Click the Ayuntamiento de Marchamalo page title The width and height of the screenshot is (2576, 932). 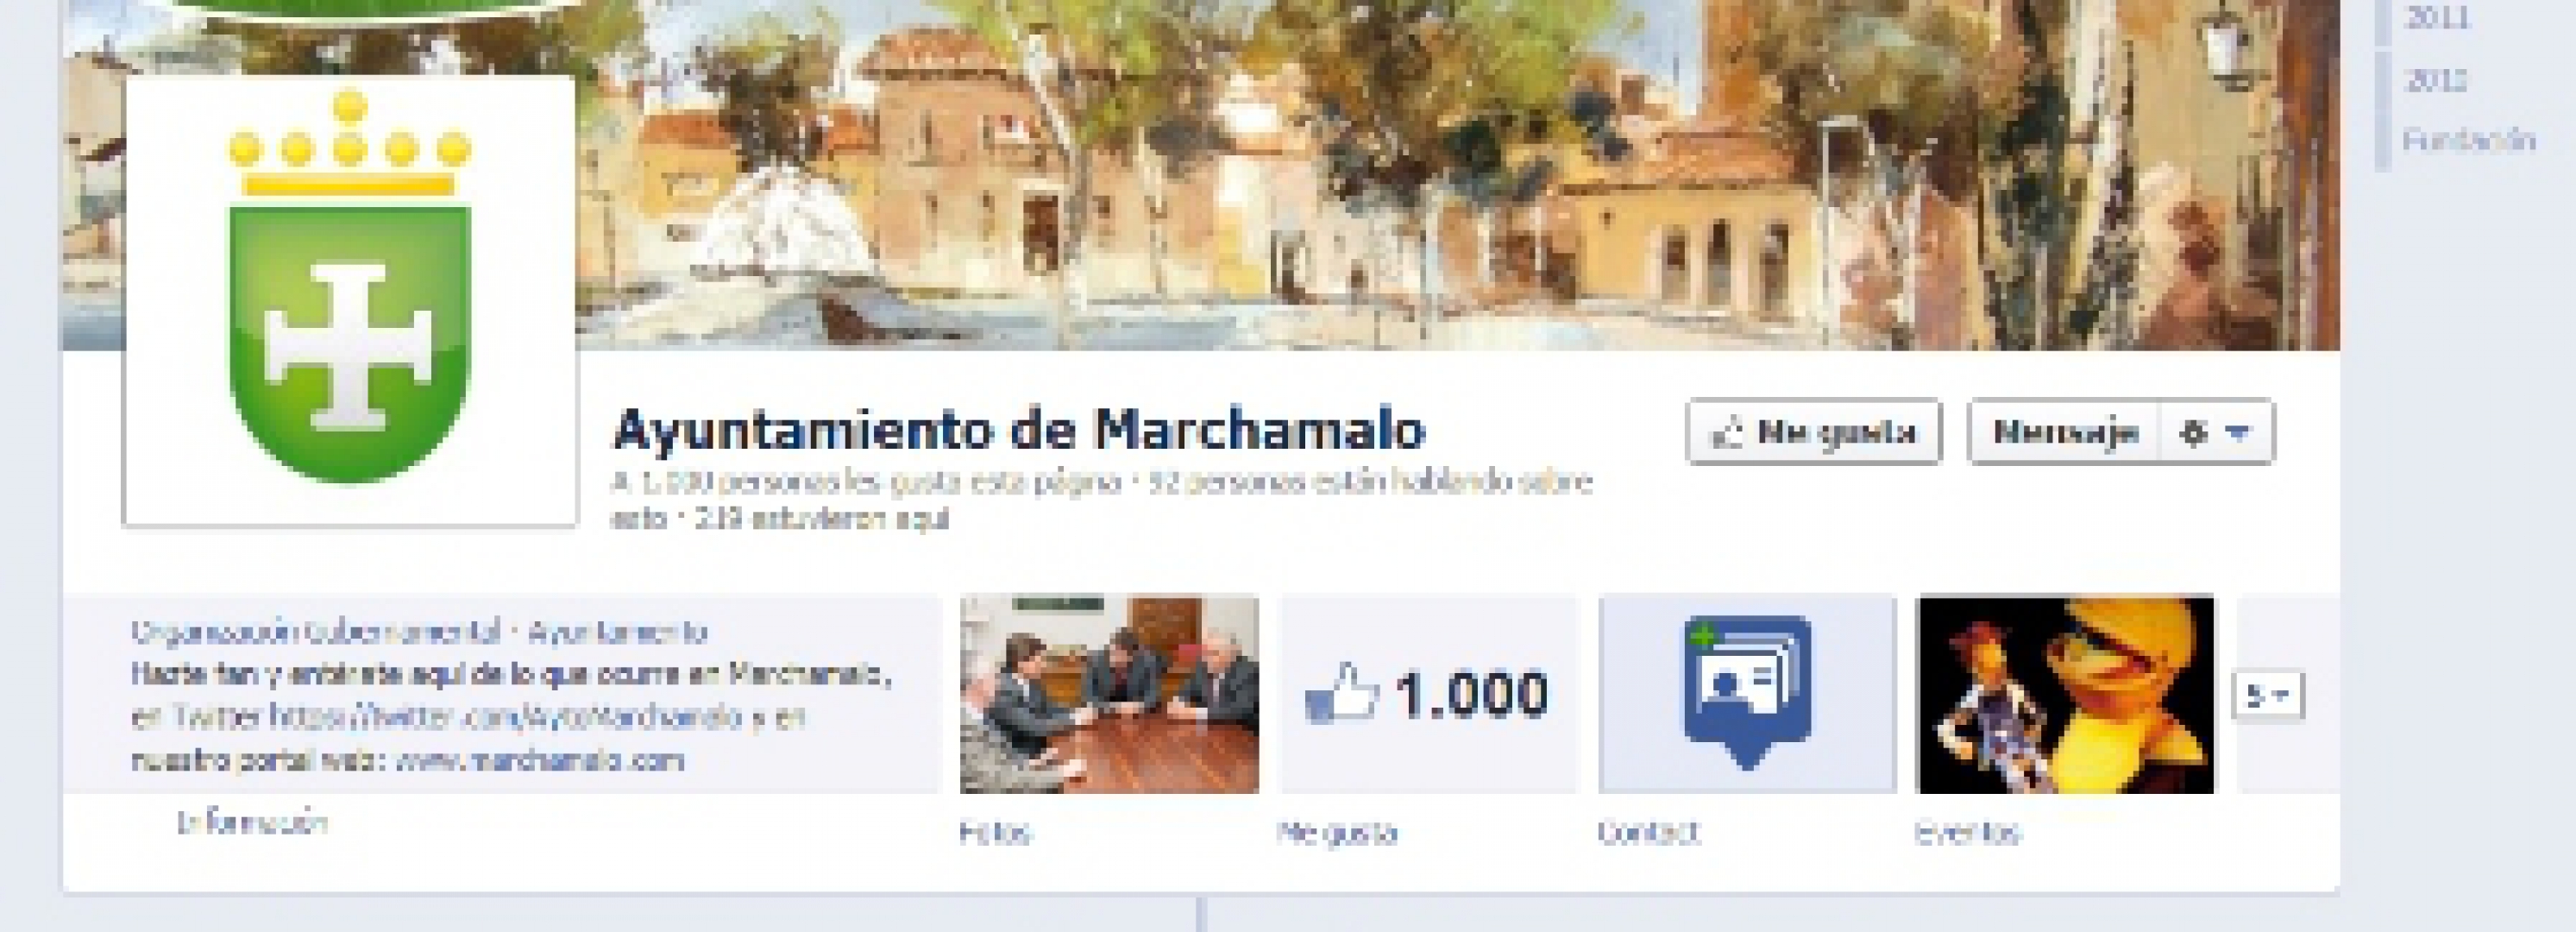point(1019,430)
